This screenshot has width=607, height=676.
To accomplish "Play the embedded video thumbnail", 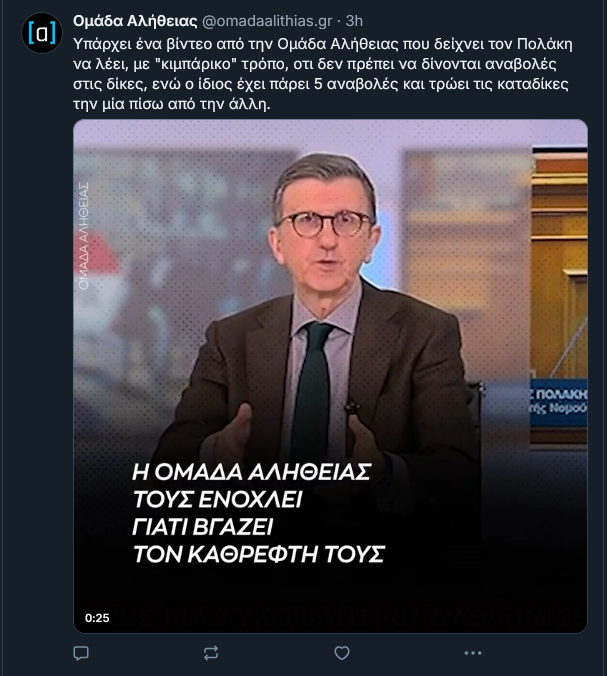I will coord(330,376).
